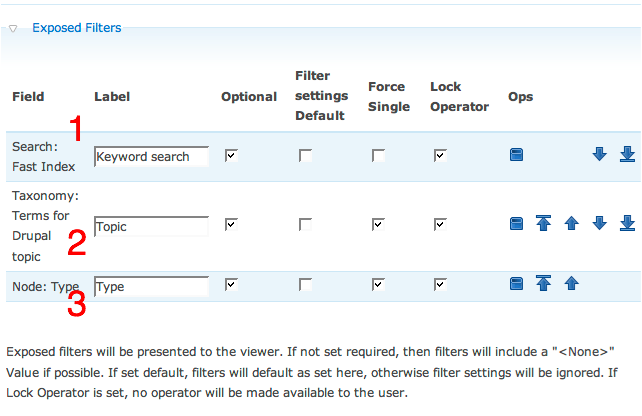The image size is (642, 416).
Task: Move Node: Type filter to top
Action: click(543, 283)
